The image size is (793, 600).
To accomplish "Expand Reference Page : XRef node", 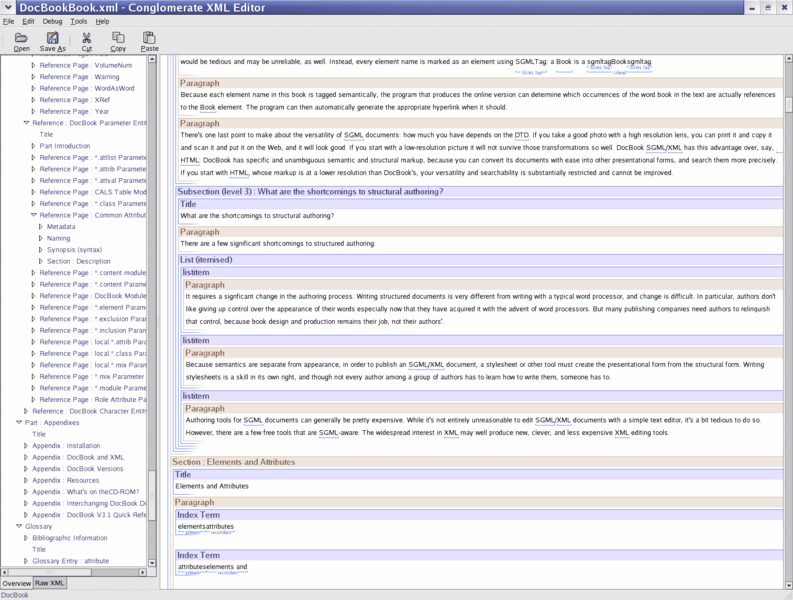I will [33, 100].
